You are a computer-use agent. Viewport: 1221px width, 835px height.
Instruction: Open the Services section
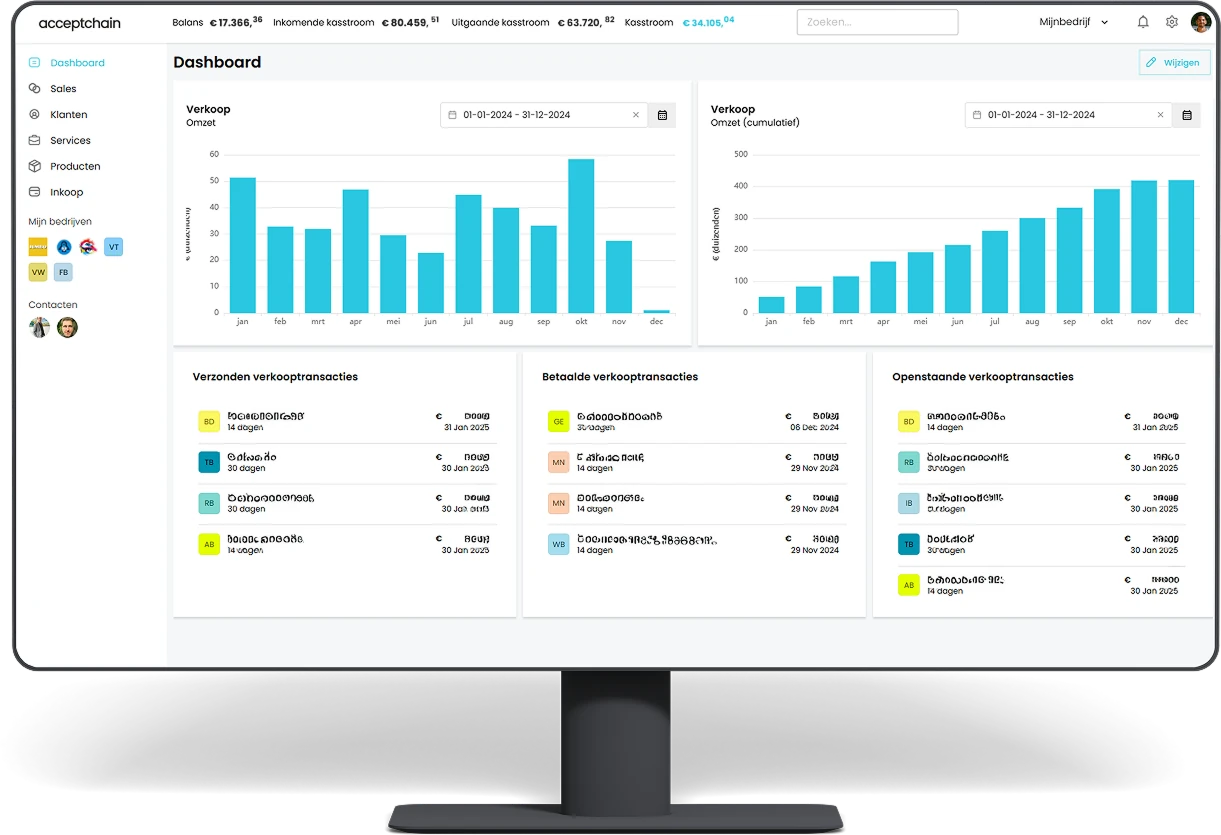pyautogui.click(x=70, y=141)
